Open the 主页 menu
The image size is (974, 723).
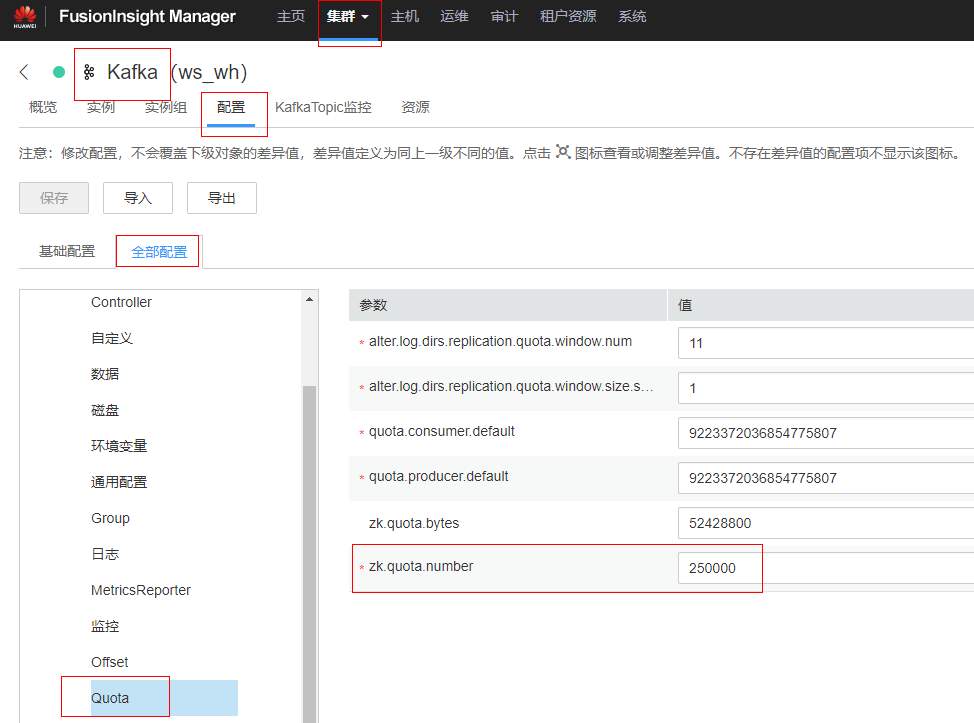coord(291,17)
